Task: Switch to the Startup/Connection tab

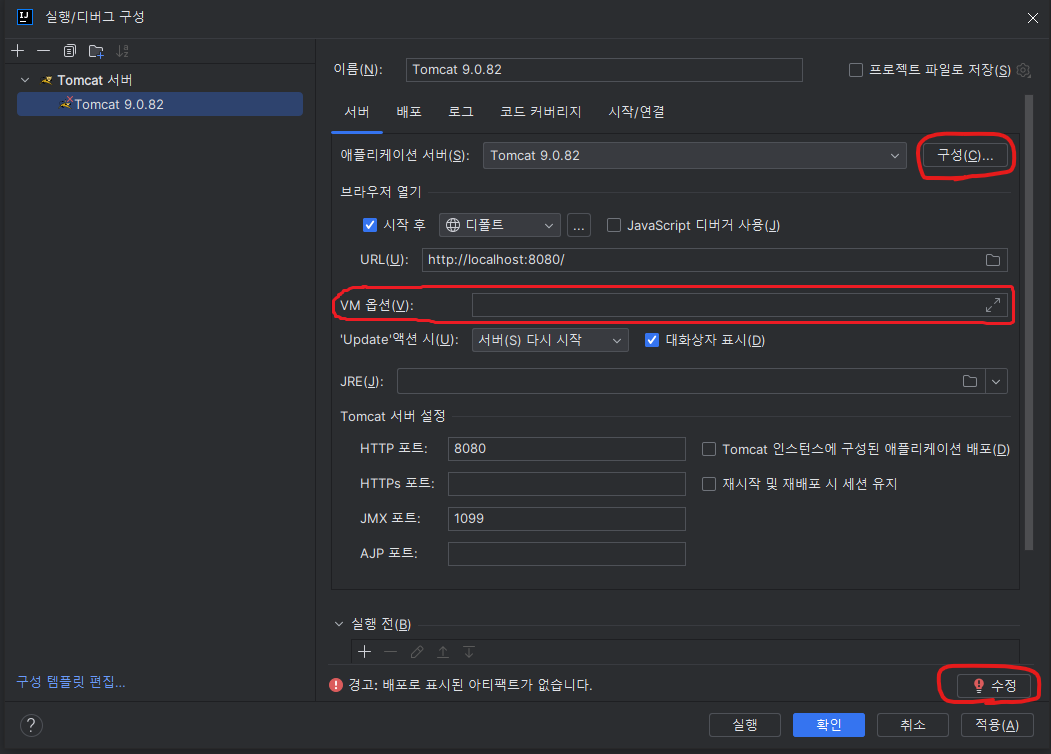Action: 636,112
